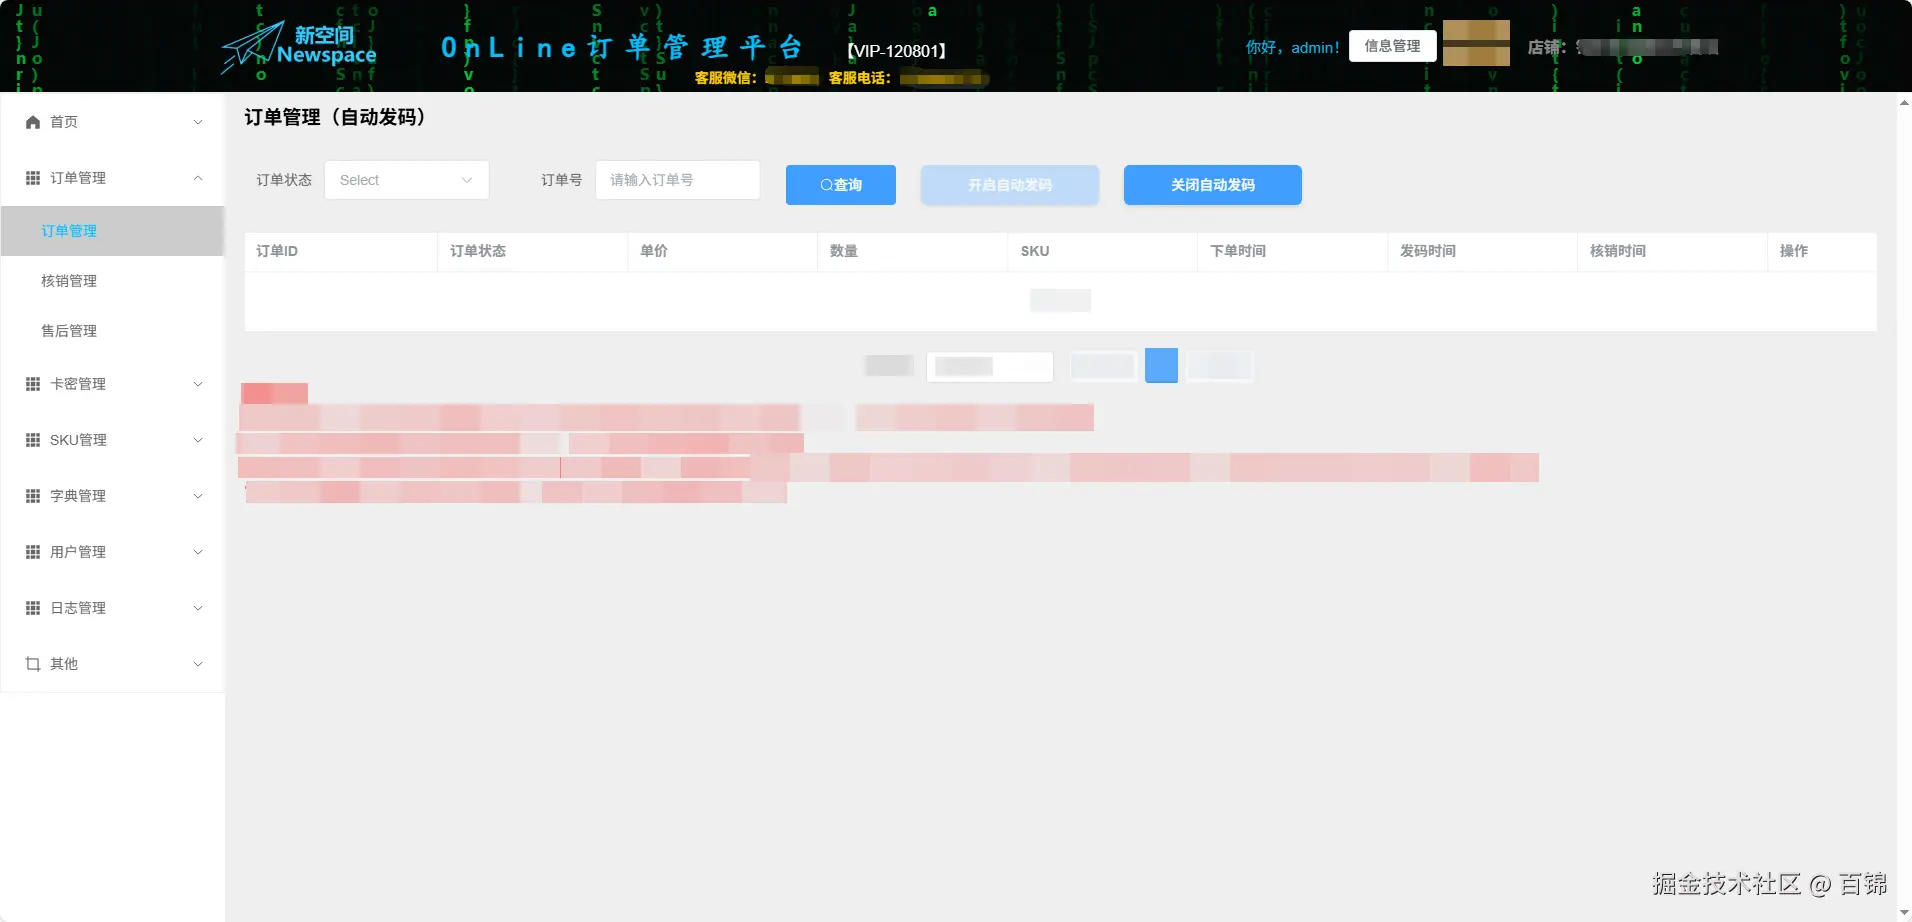Image resolution: width=1912 pixels, height=922 pixels.
Task: Click the grid icon beside 字典管理
Action: click(x=31, y=495)
